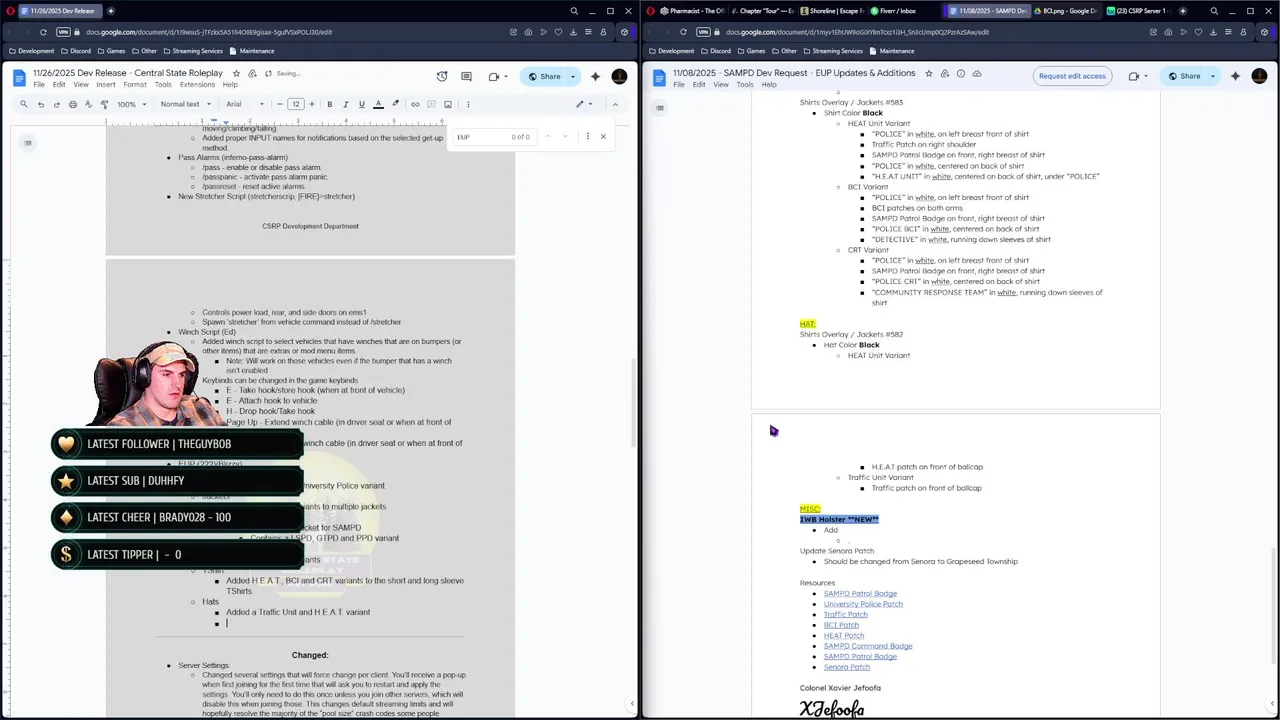Collapse the left Docs toolbar with chevron
Image resolution: width=1280 pixels, height=720 pixels.
615,104
